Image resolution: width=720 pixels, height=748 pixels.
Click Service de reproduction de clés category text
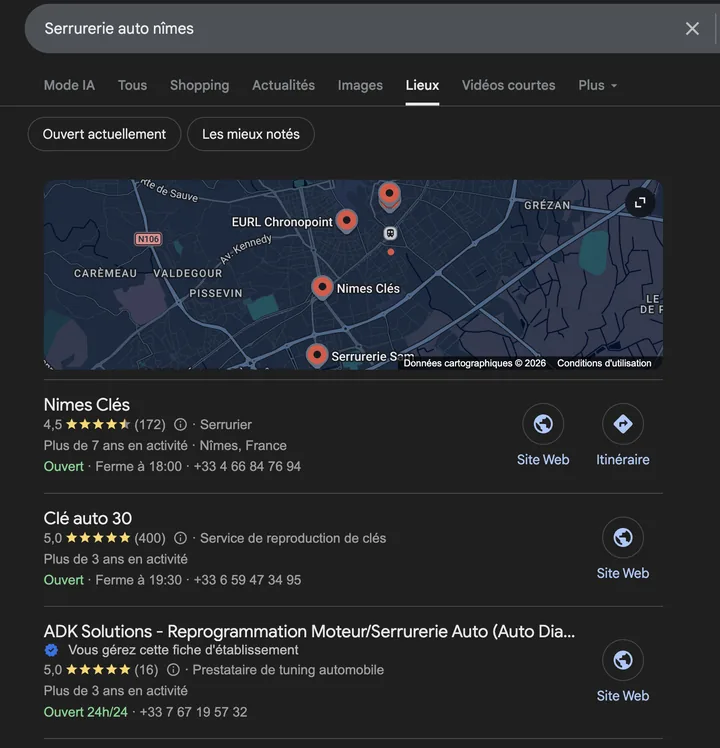(x=293, y=538)
